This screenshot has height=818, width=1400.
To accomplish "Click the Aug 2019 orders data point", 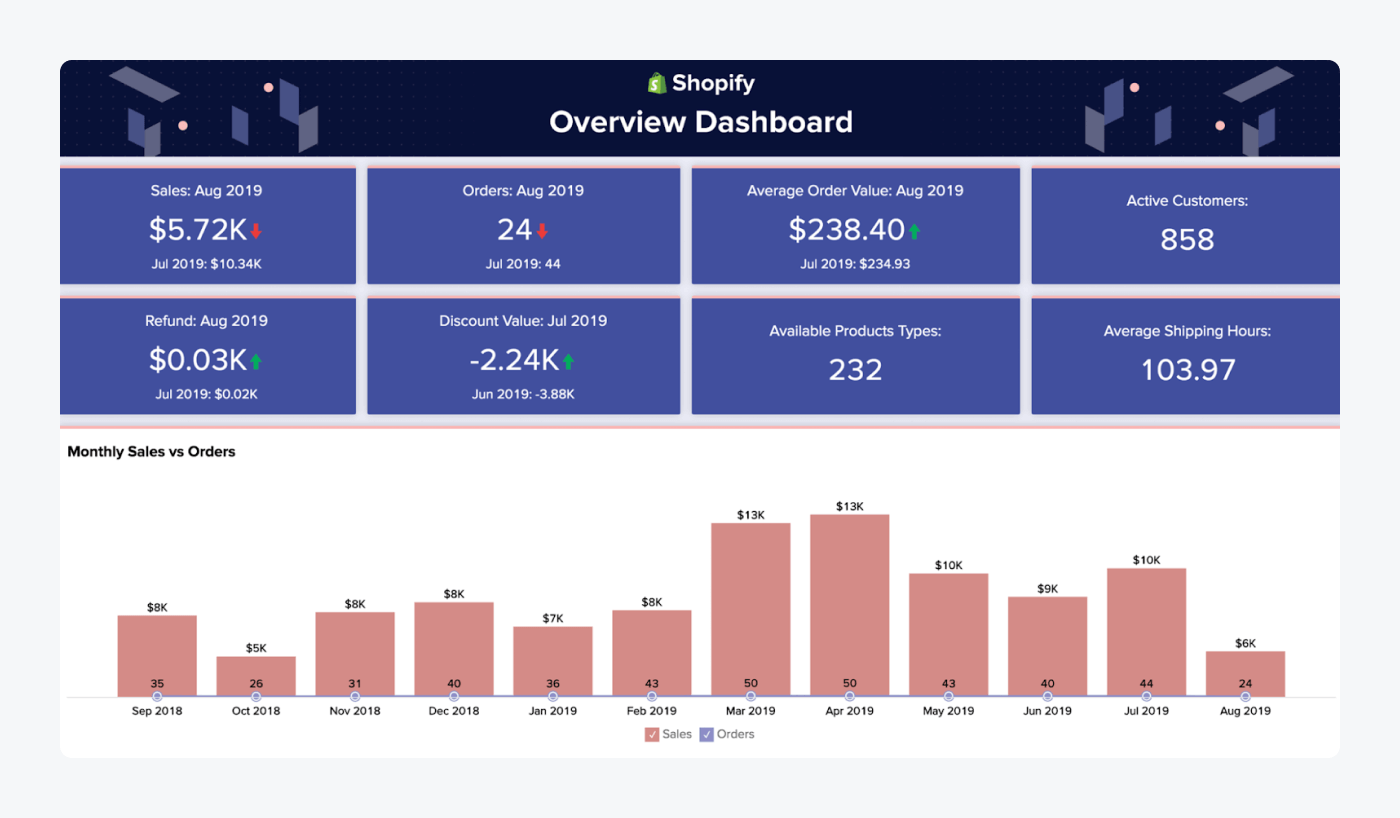I will pyautogui.click(x=1245, y=696).
